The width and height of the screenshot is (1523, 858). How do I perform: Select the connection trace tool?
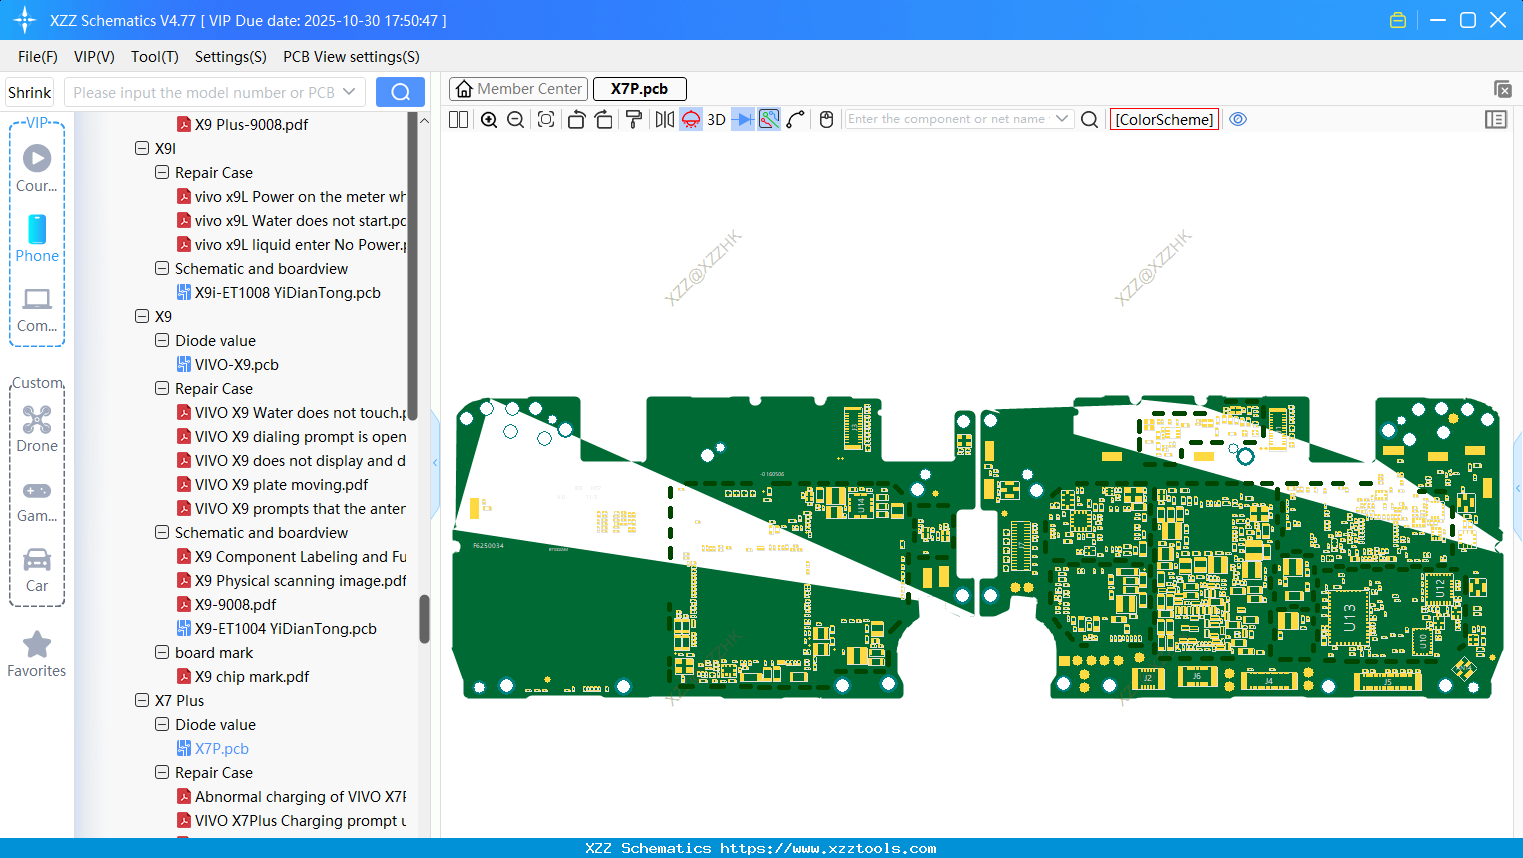click(x=796, y=120)
